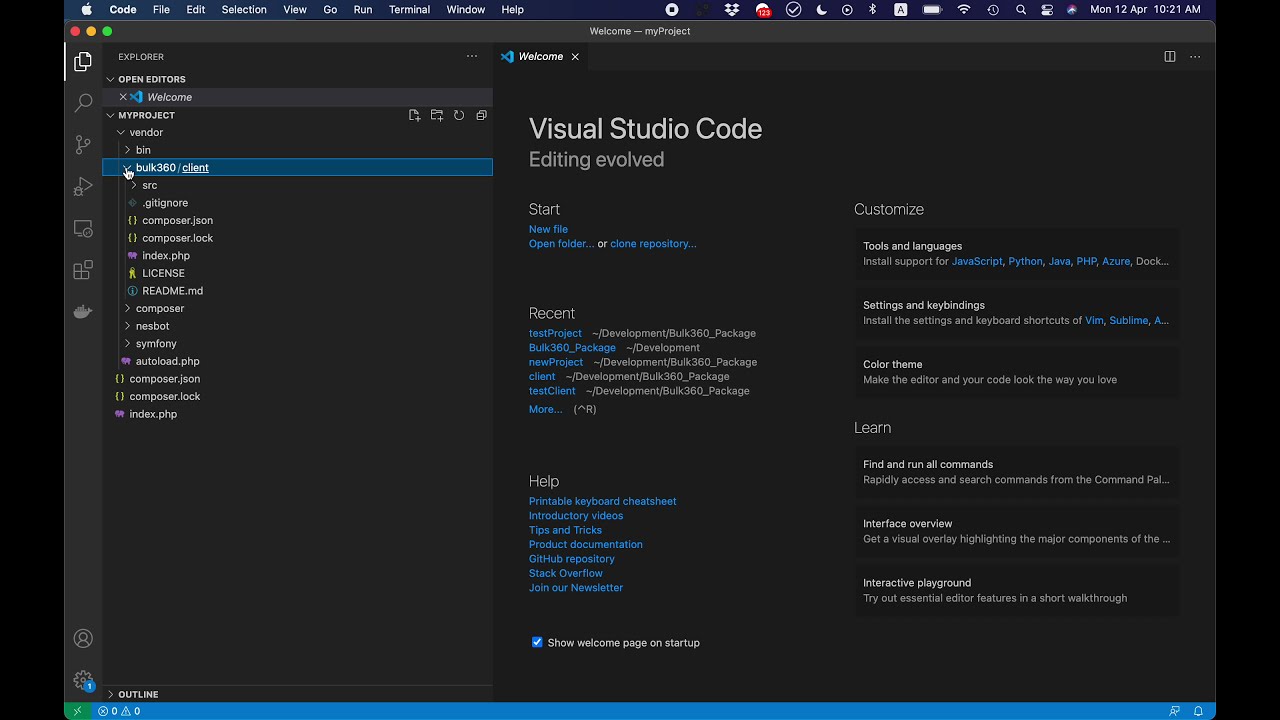Open the Run and Debug view
Image resolution: width=1280 pixels, height=720 pixels.
tap(83, 187)
